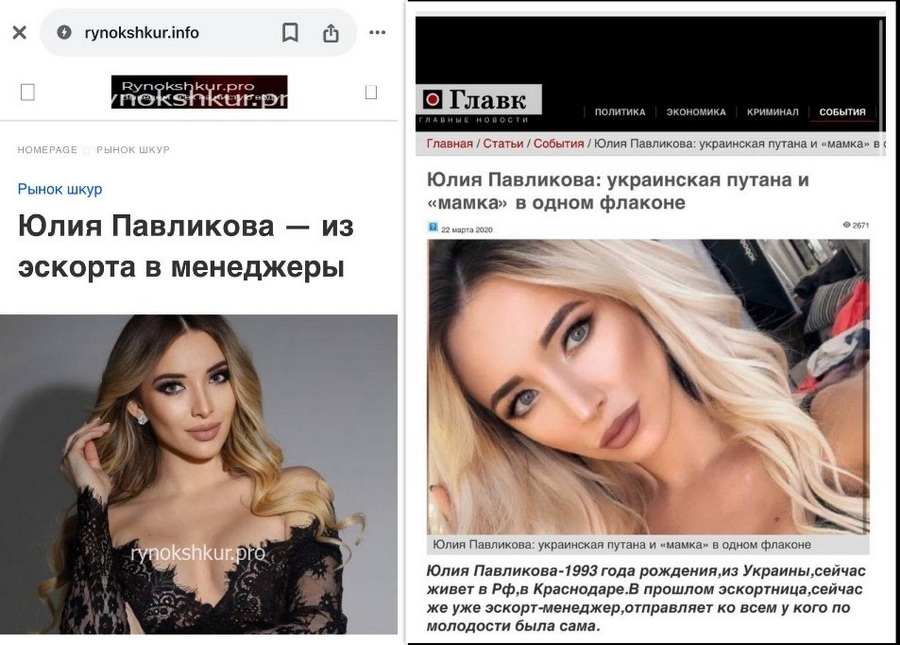Select the КРИМИНАЛ menu item

point(773,112)
